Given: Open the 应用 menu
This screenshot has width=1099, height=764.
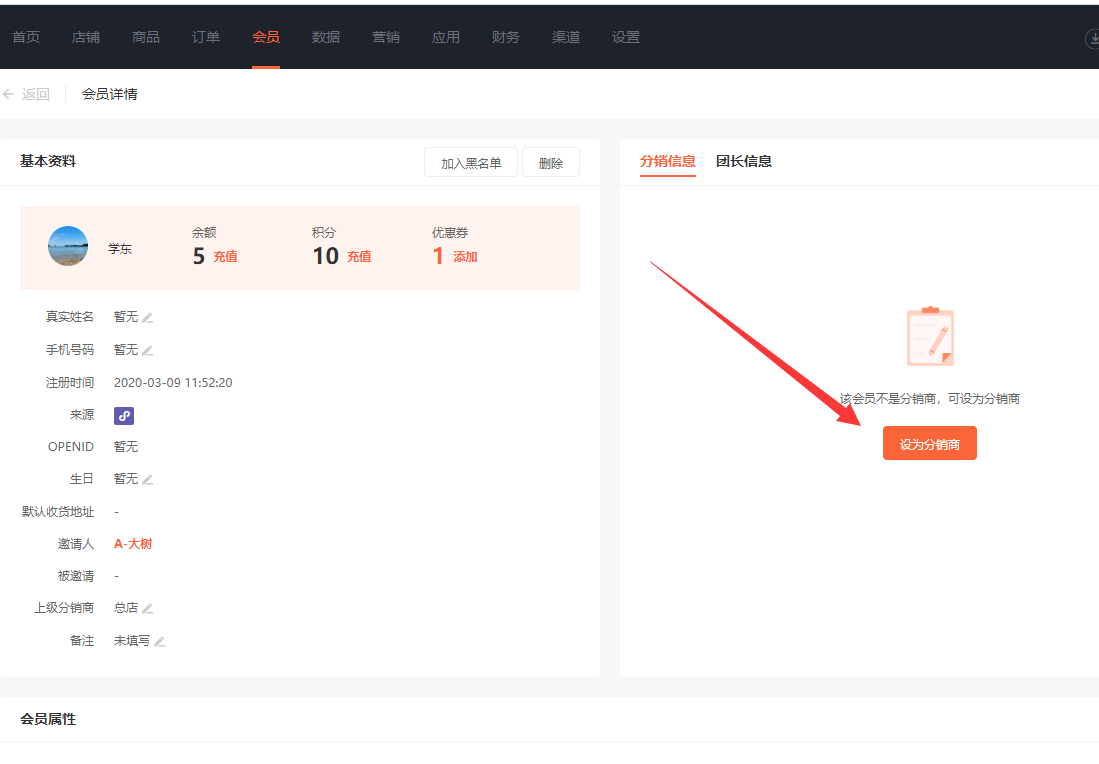Looking at the screenshot, I should [x=446, y=37].
